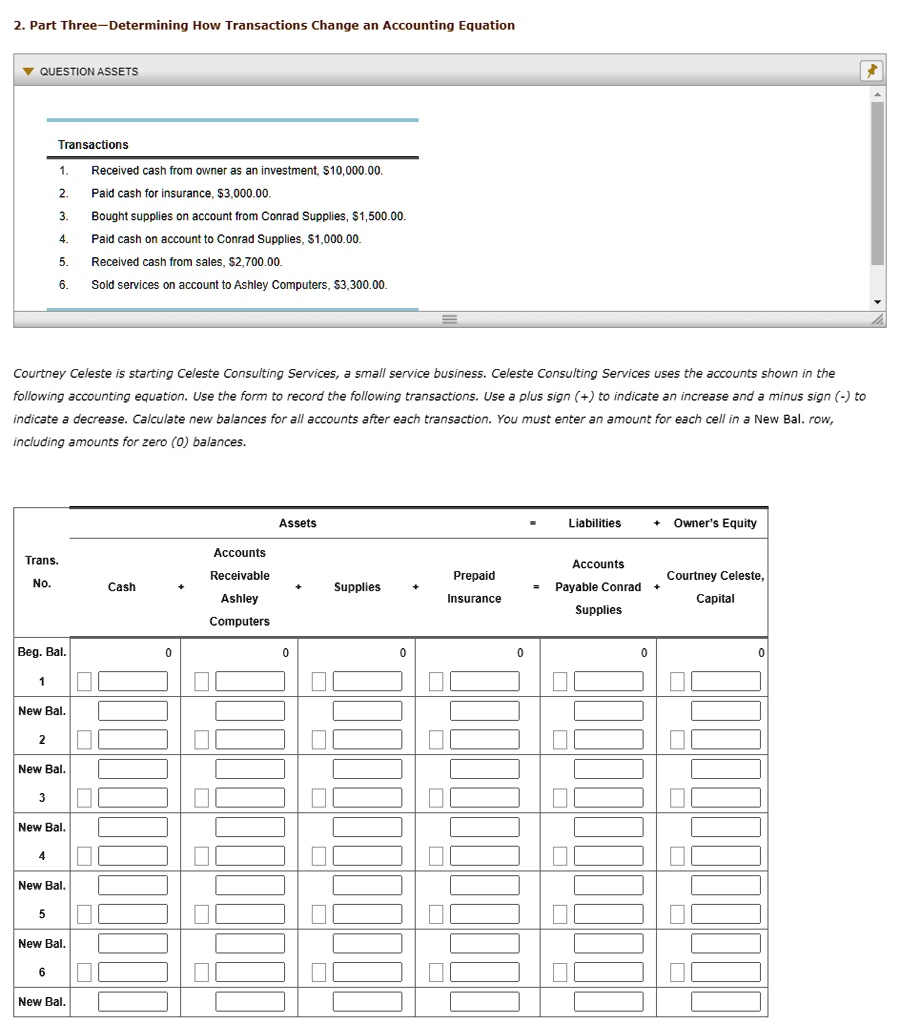Toggle the Cash sign box for transaction 4
This screenshot has height=1024, width=921.
point(85,856)
